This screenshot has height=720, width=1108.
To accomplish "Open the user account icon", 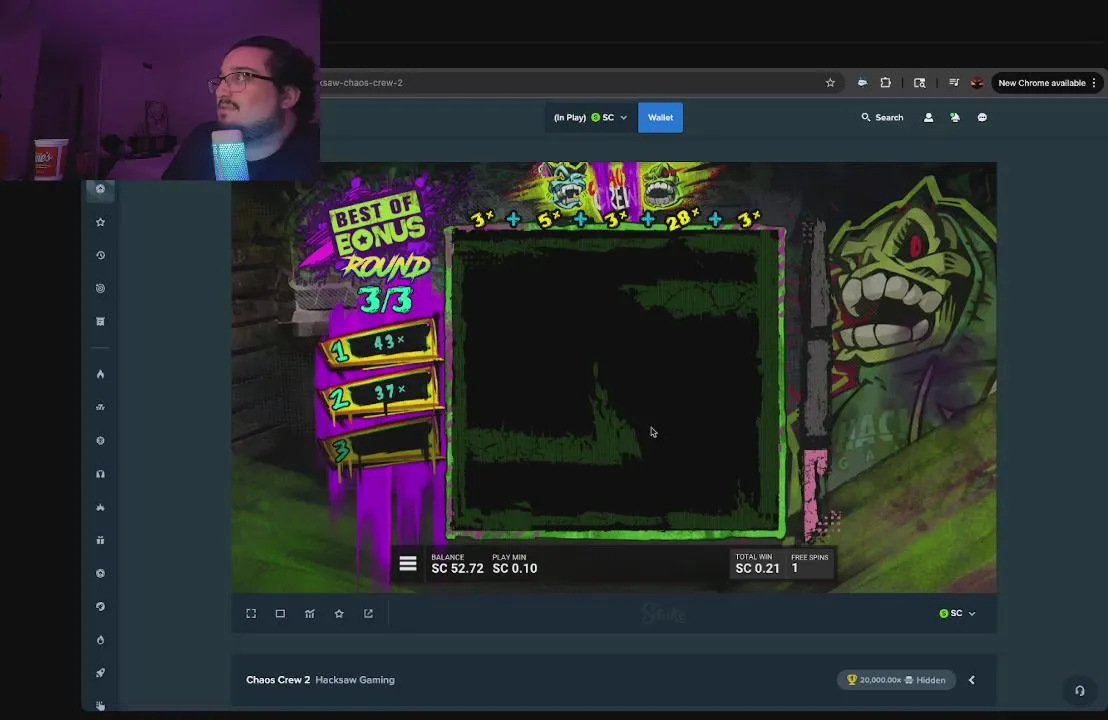I will coord(929,117).
